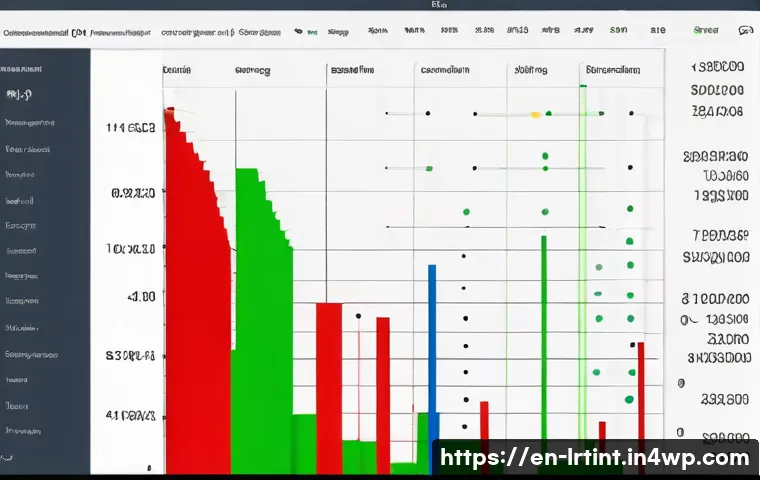
Task: Open the second item in the left sidebar
Action: pyautogui.click(x=17, y=96)
